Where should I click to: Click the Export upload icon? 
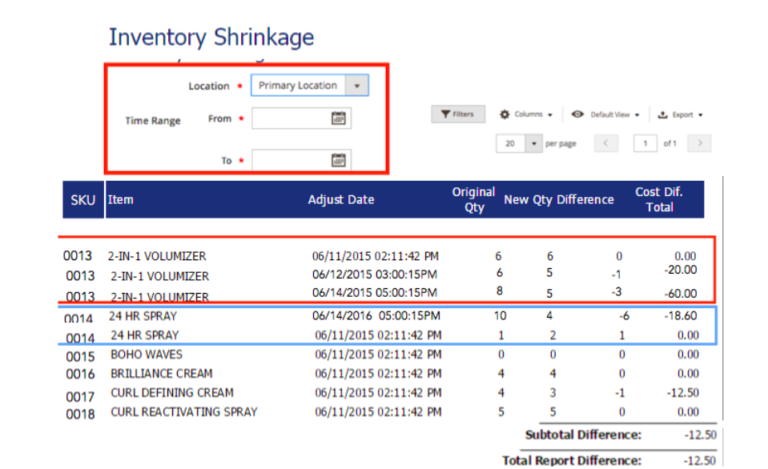point(663,115)
